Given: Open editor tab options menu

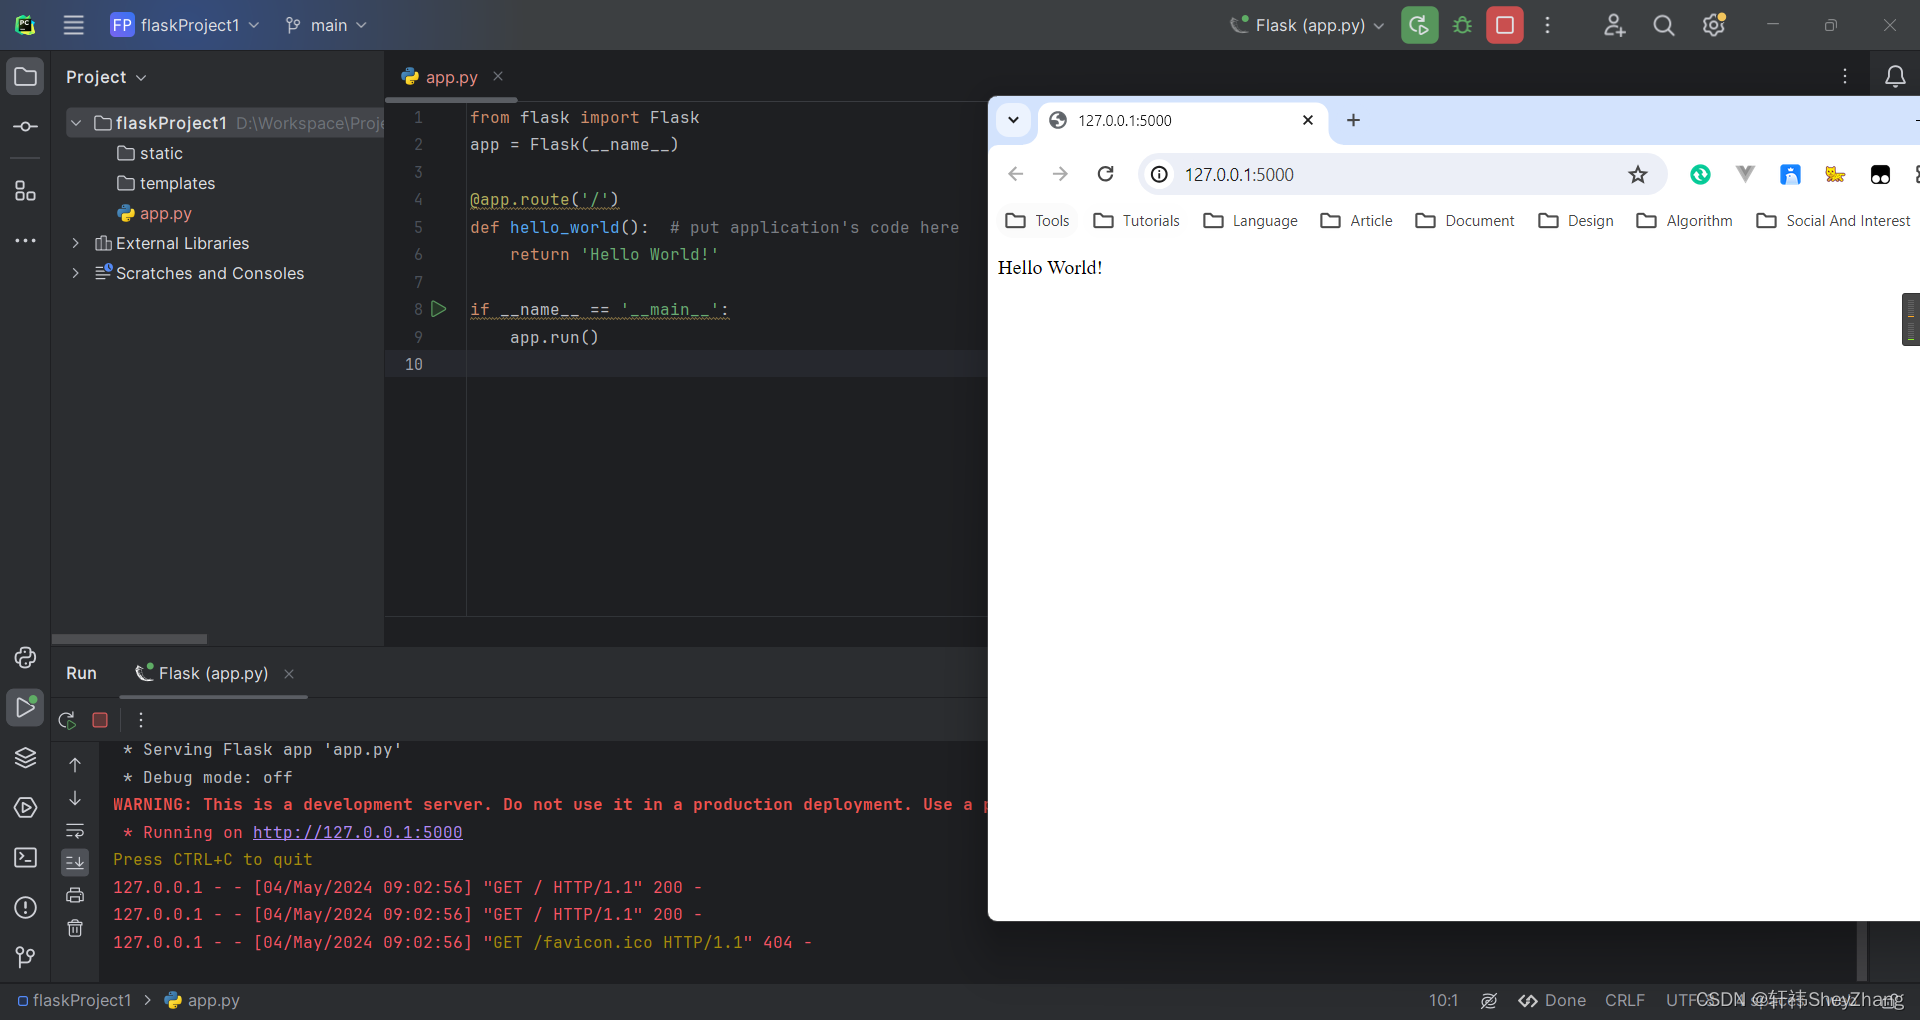Looking at the screenshot, I should (1845, 77).
